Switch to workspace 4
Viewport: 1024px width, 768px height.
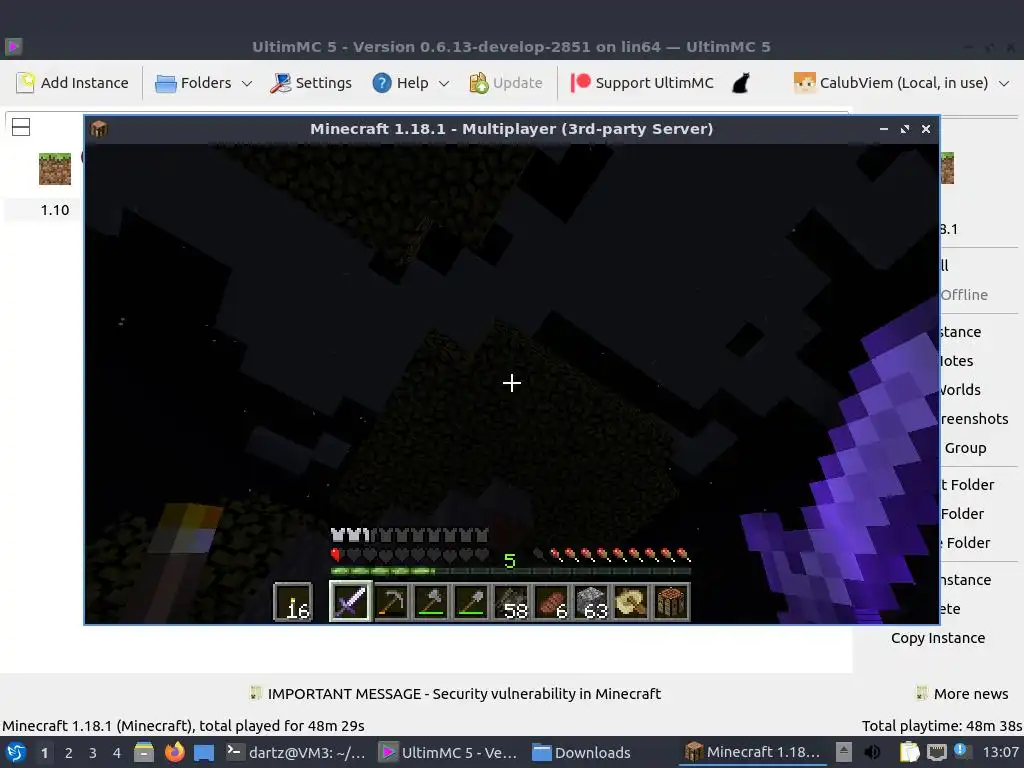point(117,753)
